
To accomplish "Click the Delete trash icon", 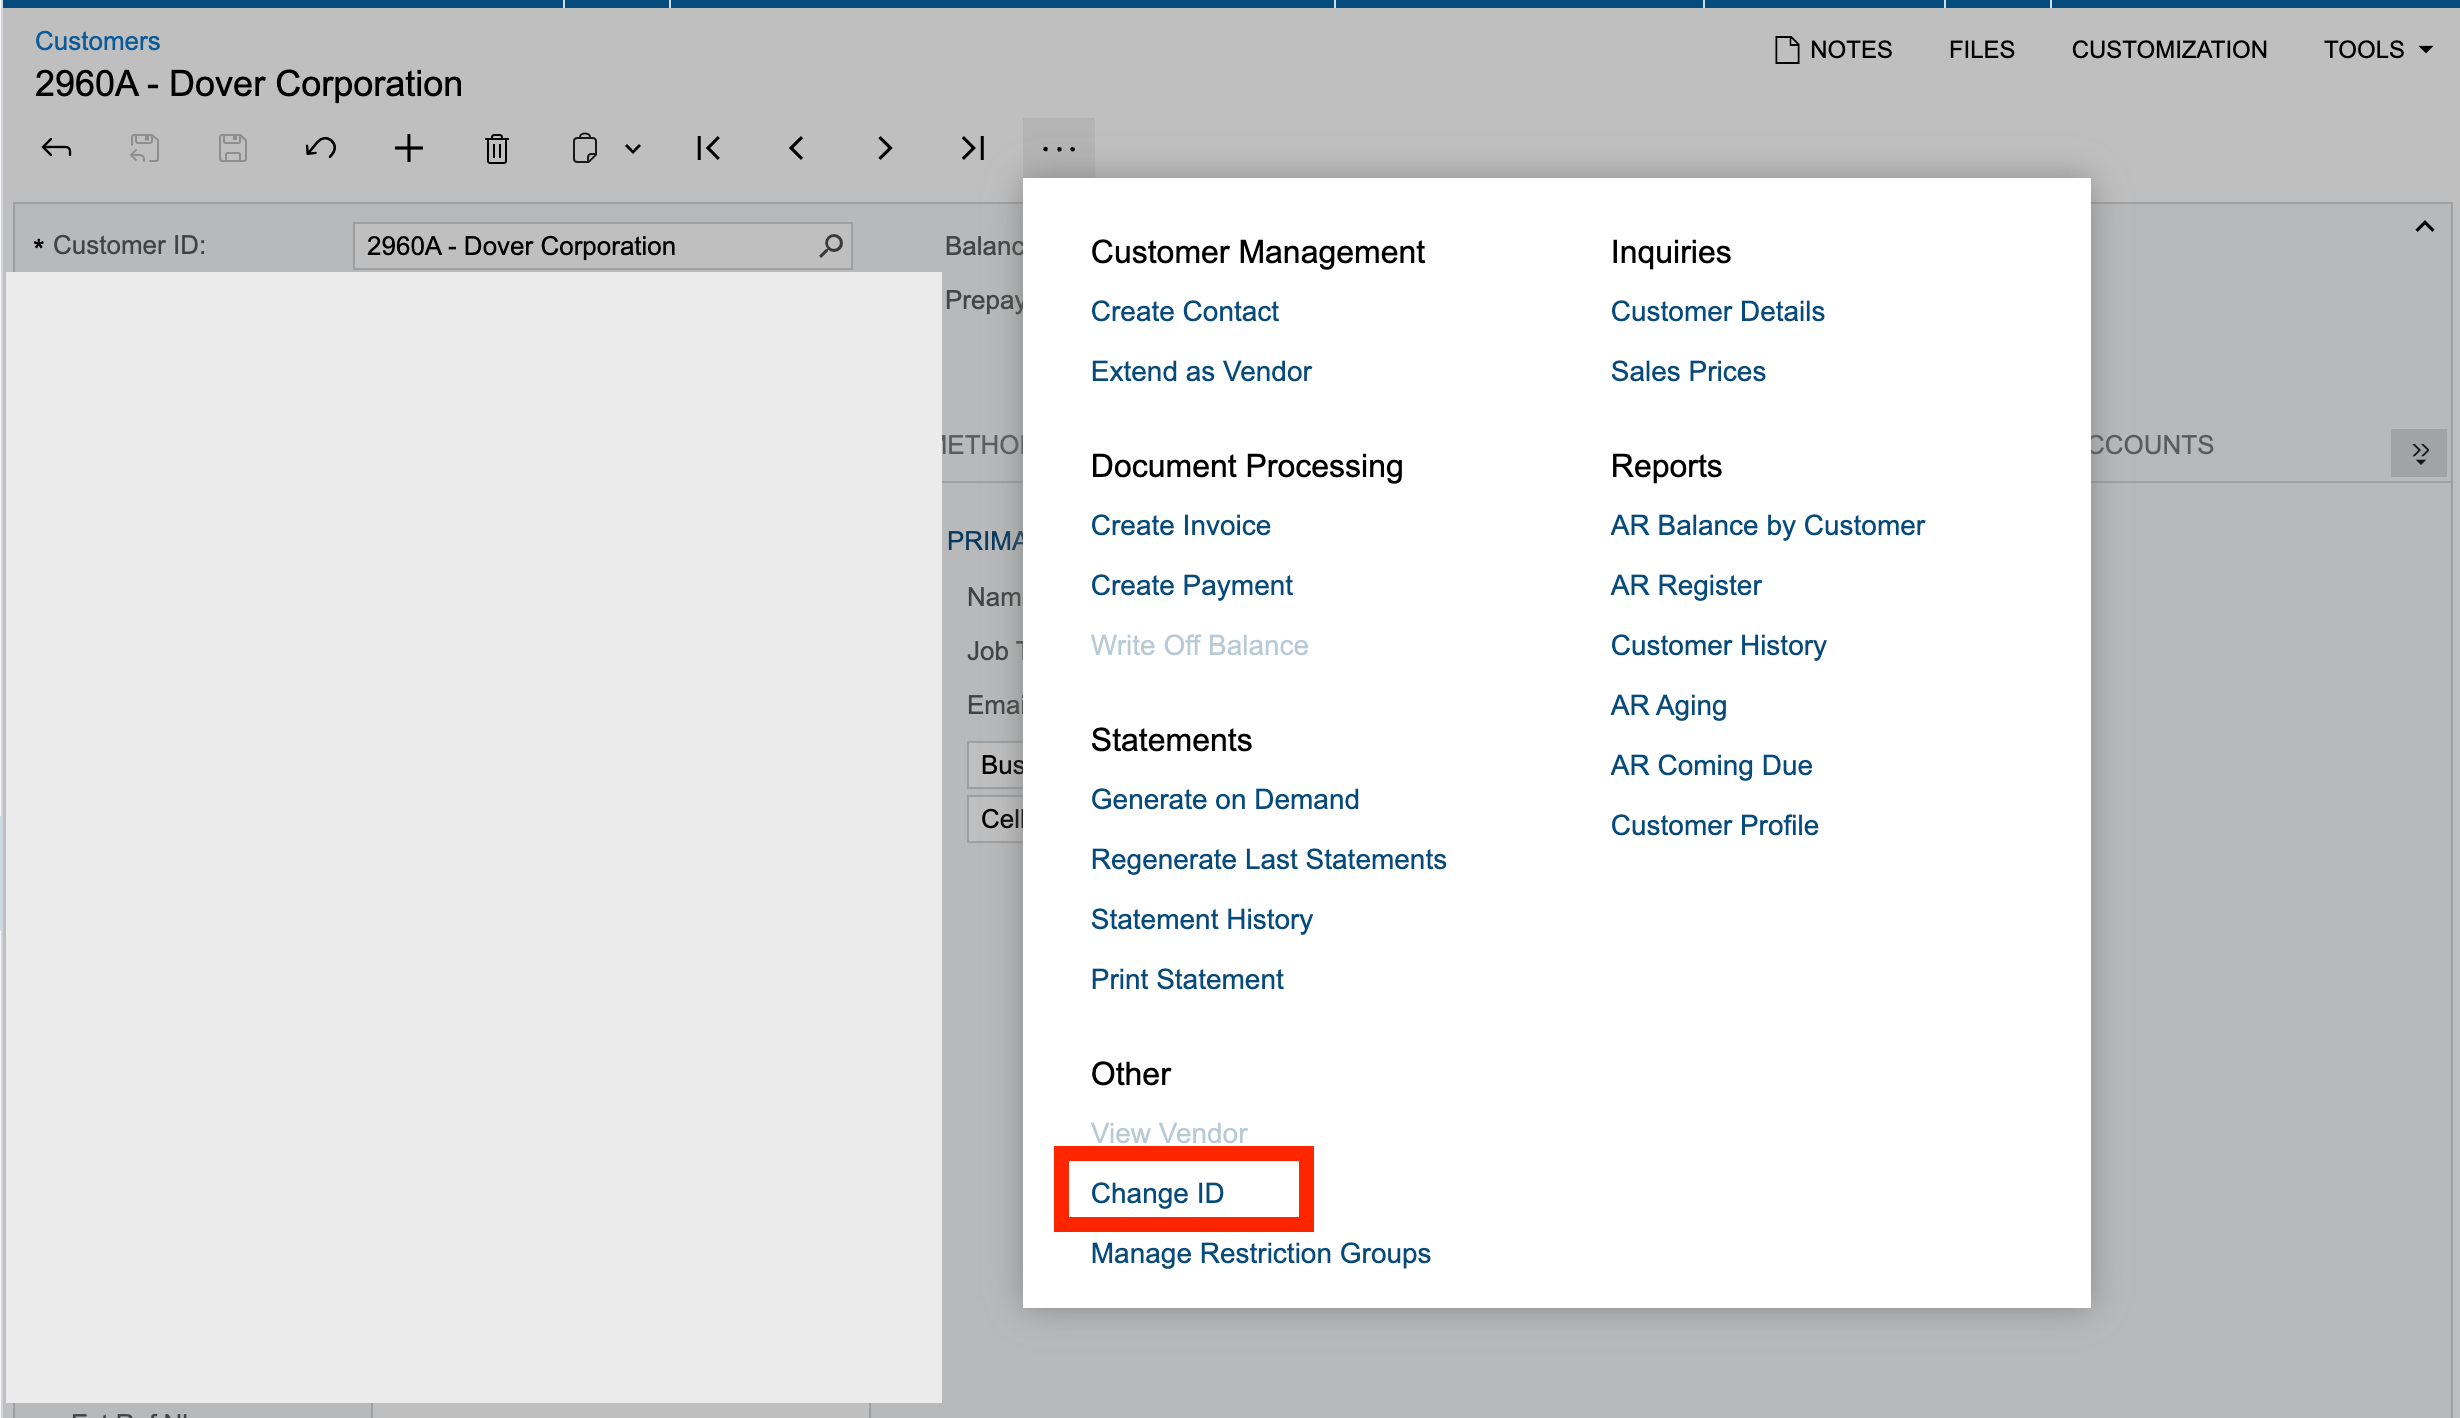I will [x=497, y=149].
